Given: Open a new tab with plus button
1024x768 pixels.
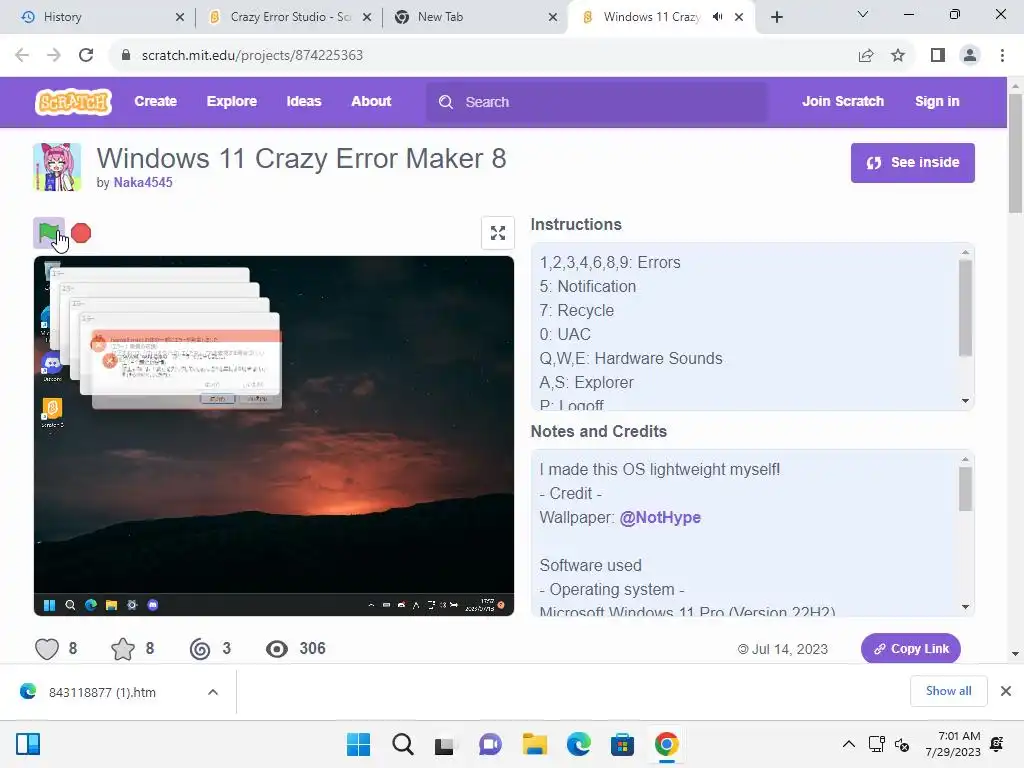Looking at the screenshot, I should 776,17.
